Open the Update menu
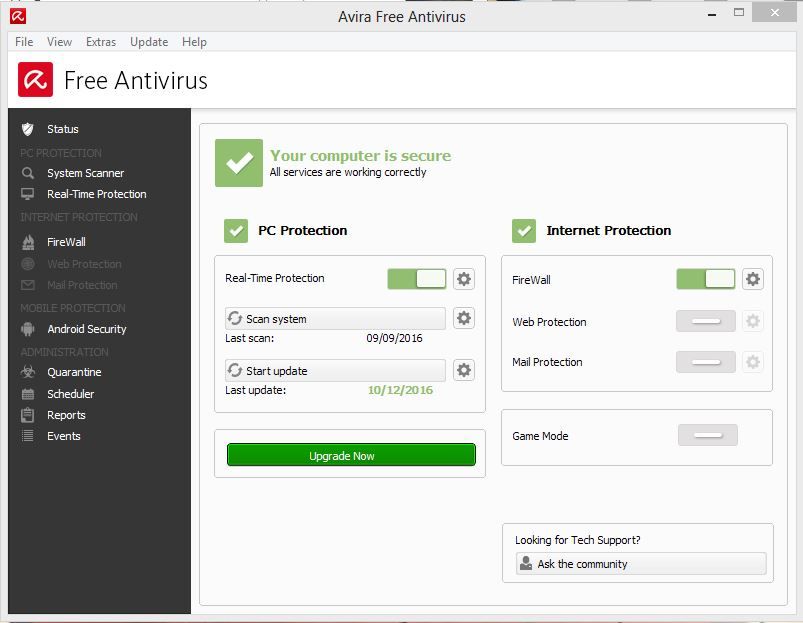 (149, 42)
